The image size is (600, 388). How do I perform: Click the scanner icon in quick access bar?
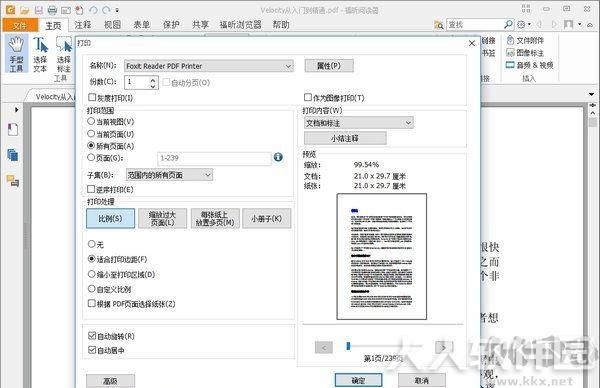tap(66, 10)
